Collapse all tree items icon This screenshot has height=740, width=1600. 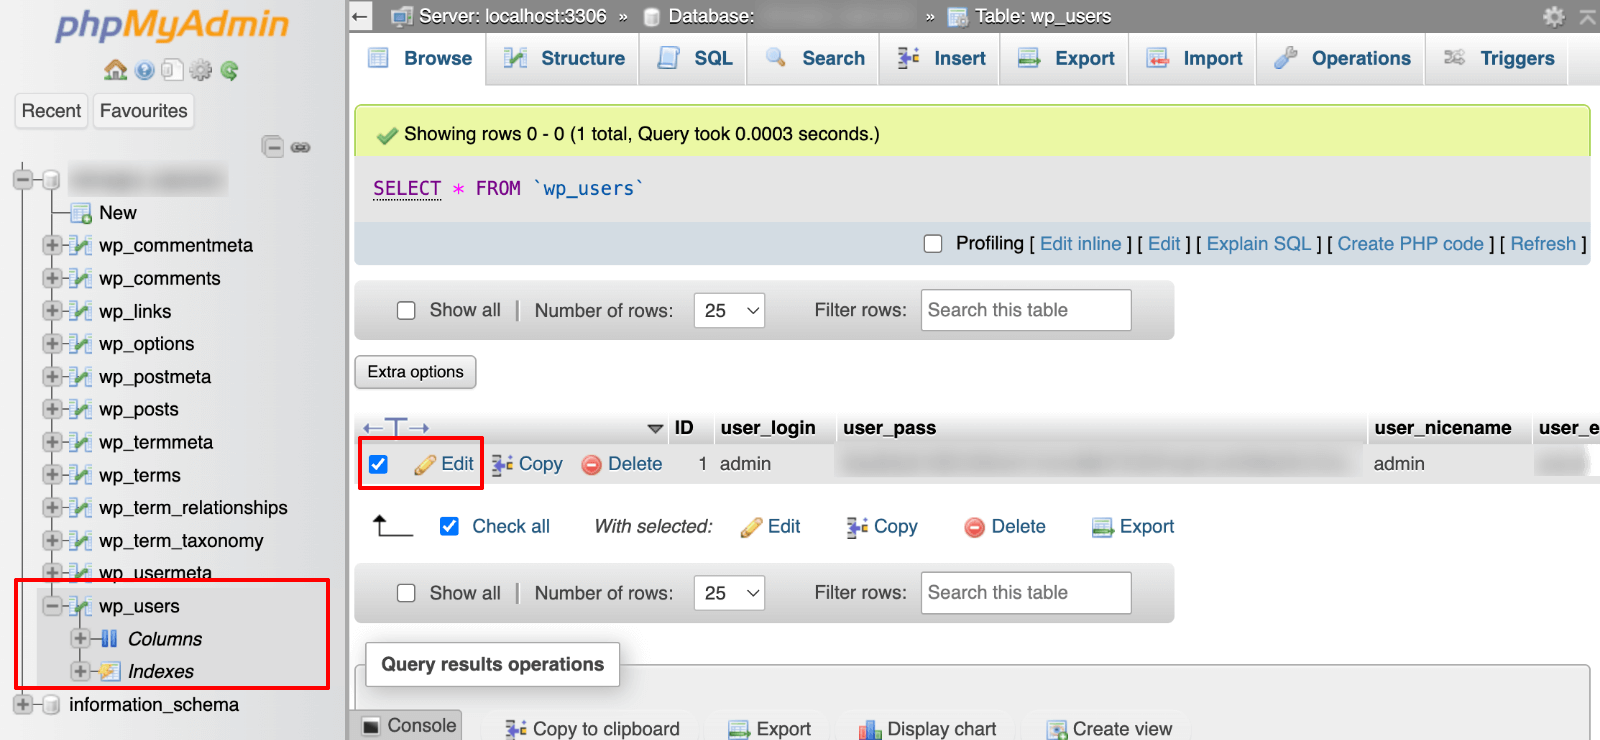[x=273, y=147]
